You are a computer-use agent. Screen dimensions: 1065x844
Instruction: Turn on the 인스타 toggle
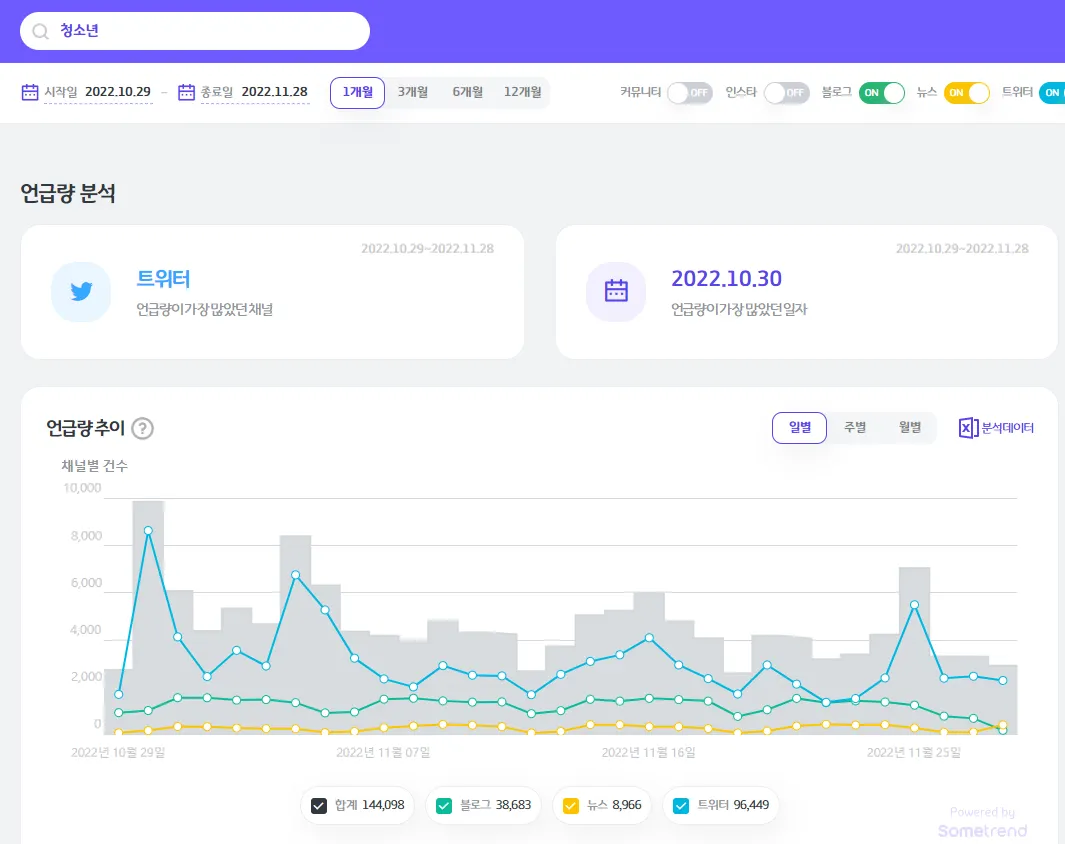(x=786, y=93)
